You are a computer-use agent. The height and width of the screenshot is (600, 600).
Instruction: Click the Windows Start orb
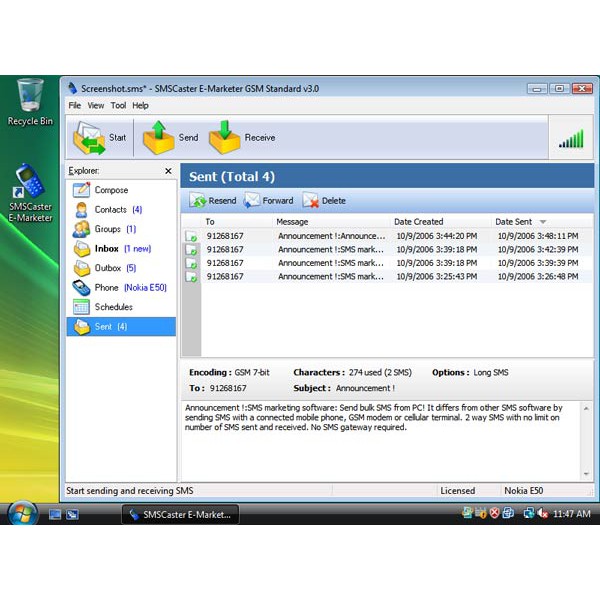coord(22,514)
